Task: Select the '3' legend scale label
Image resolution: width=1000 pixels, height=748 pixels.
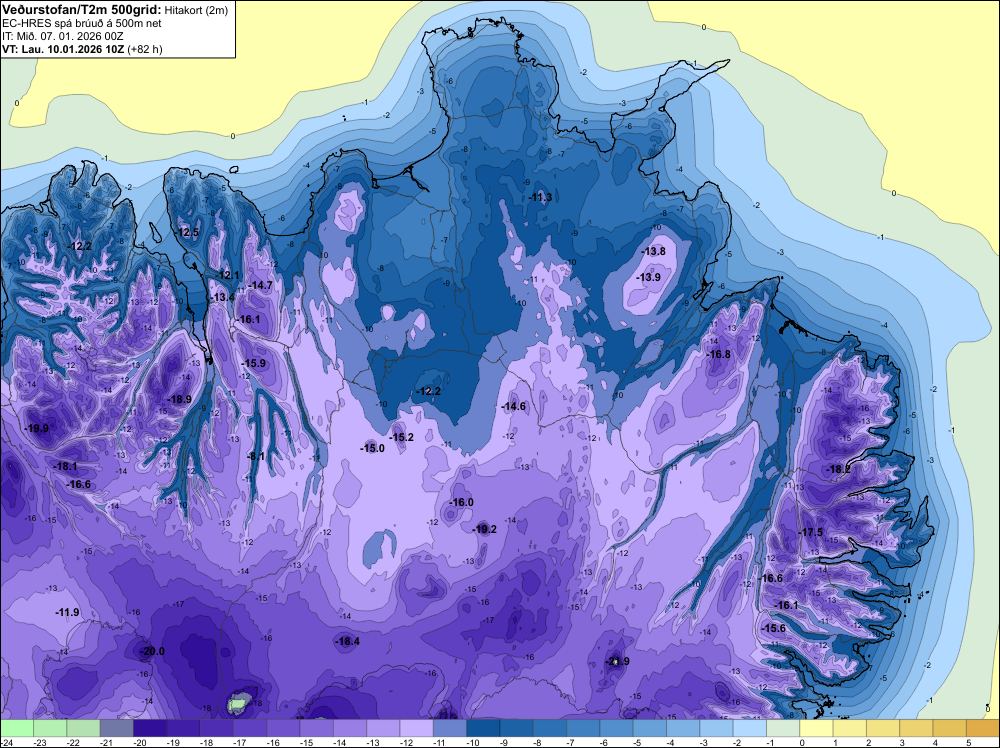Action: click(904, 742)
